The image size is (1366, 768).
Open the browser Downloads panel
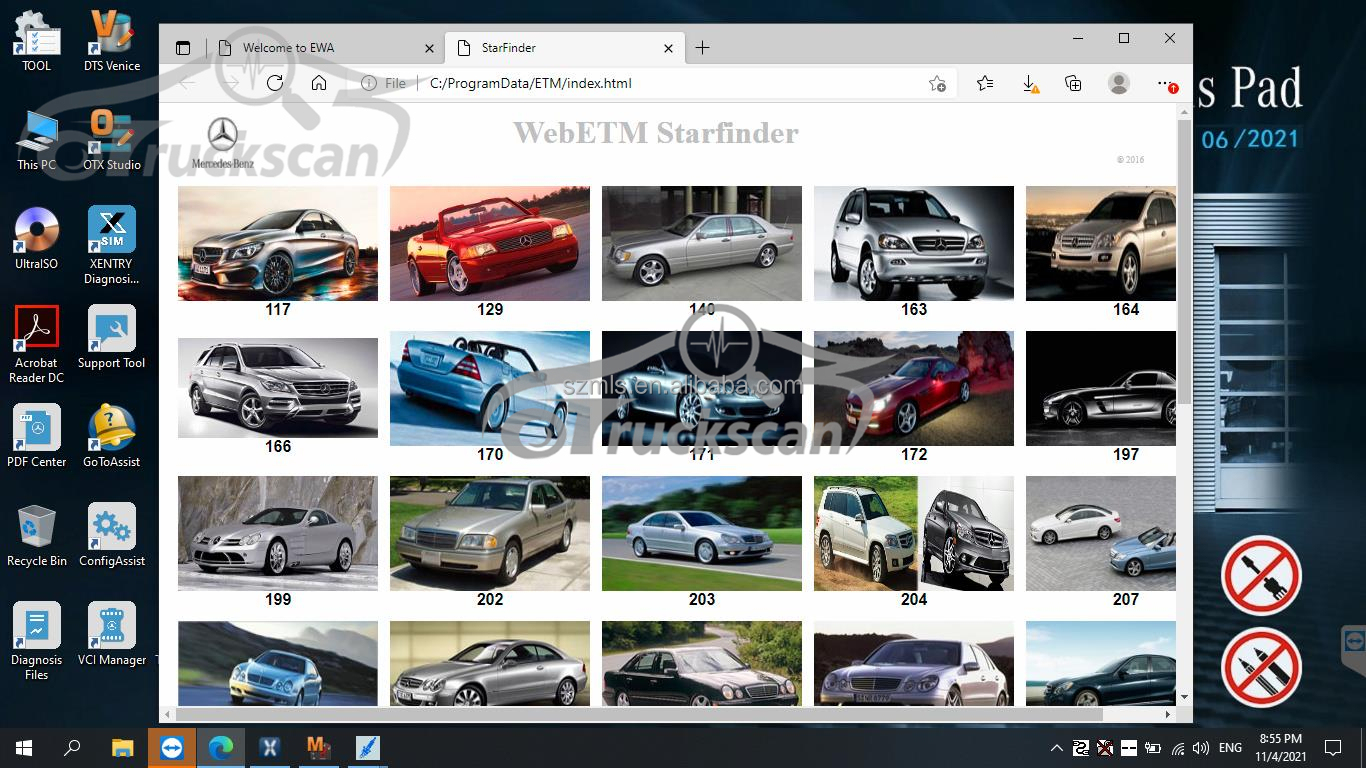click(x=1030, y=83)
